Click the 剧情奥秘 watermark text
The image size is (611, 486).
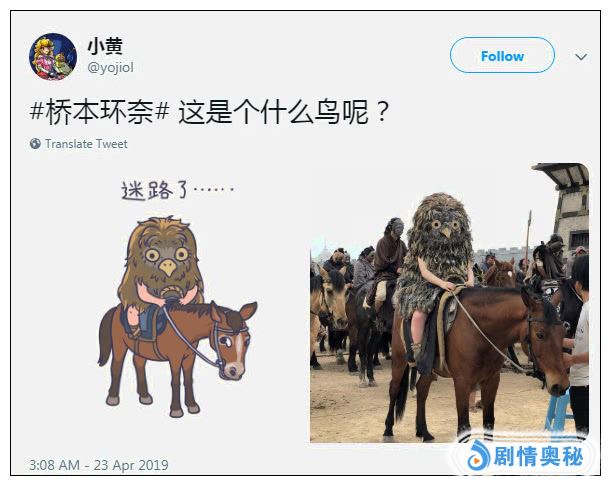tap(538, 456)
